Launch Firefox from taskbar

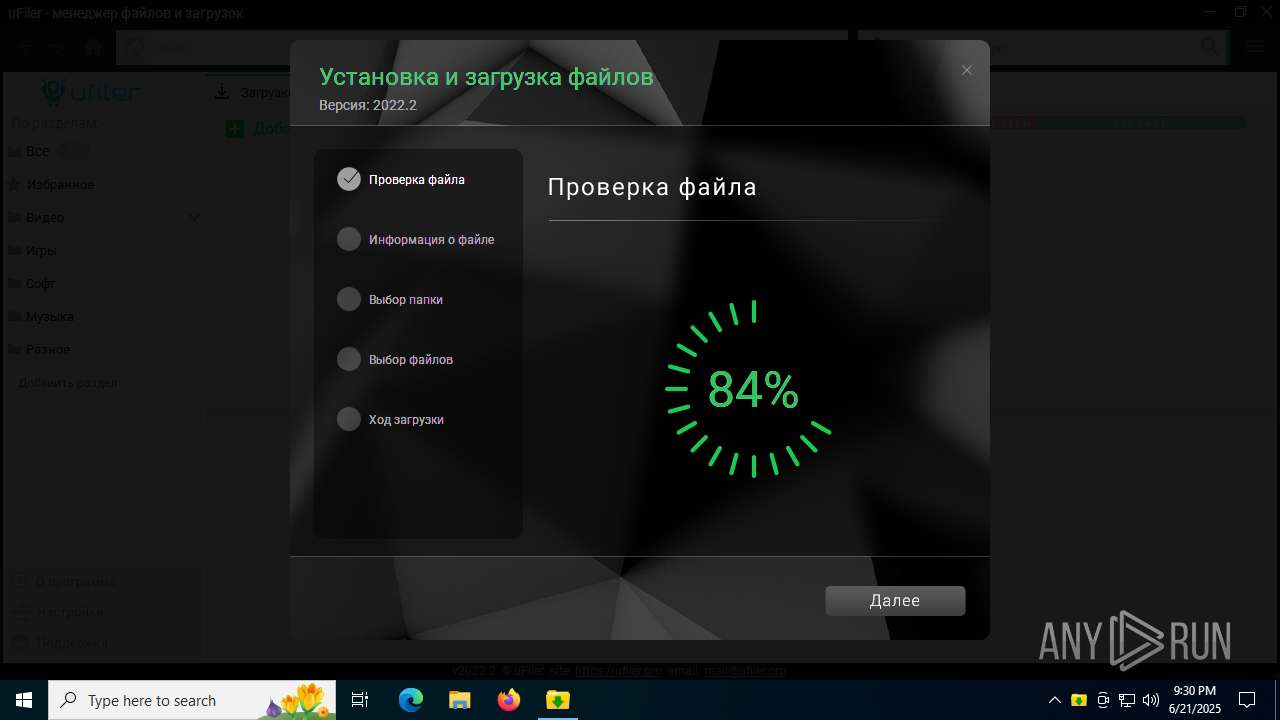(509, 700)
